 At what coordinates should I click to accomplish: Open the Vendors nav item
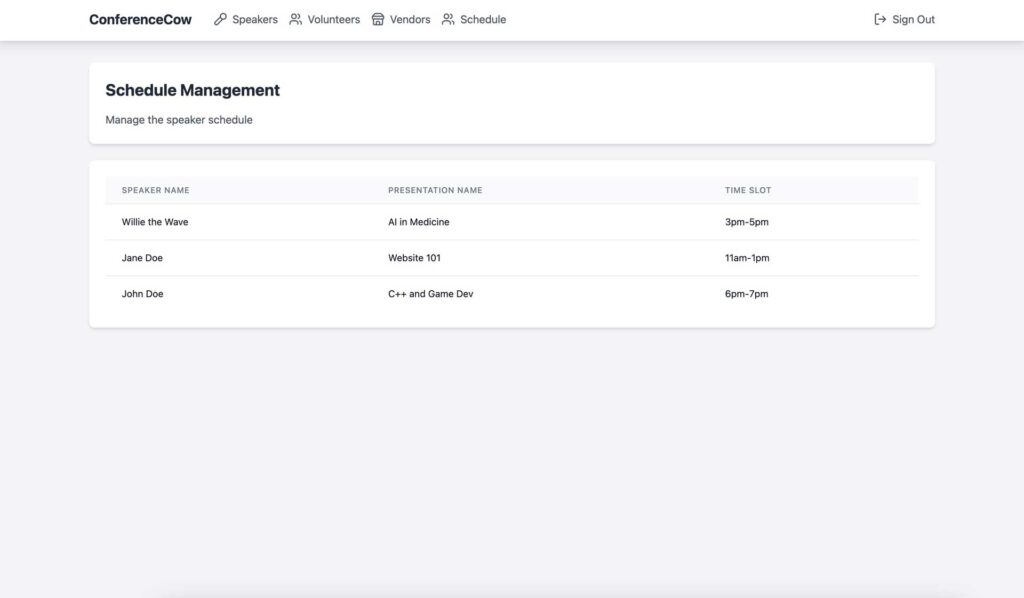(x=410, y=19)
